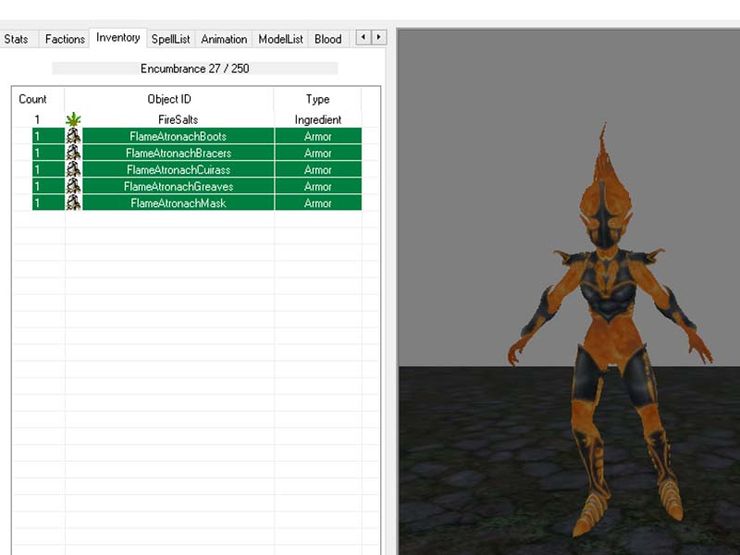
Task: Select the FlameAtronachCuirass item icon
Action: 73,170
